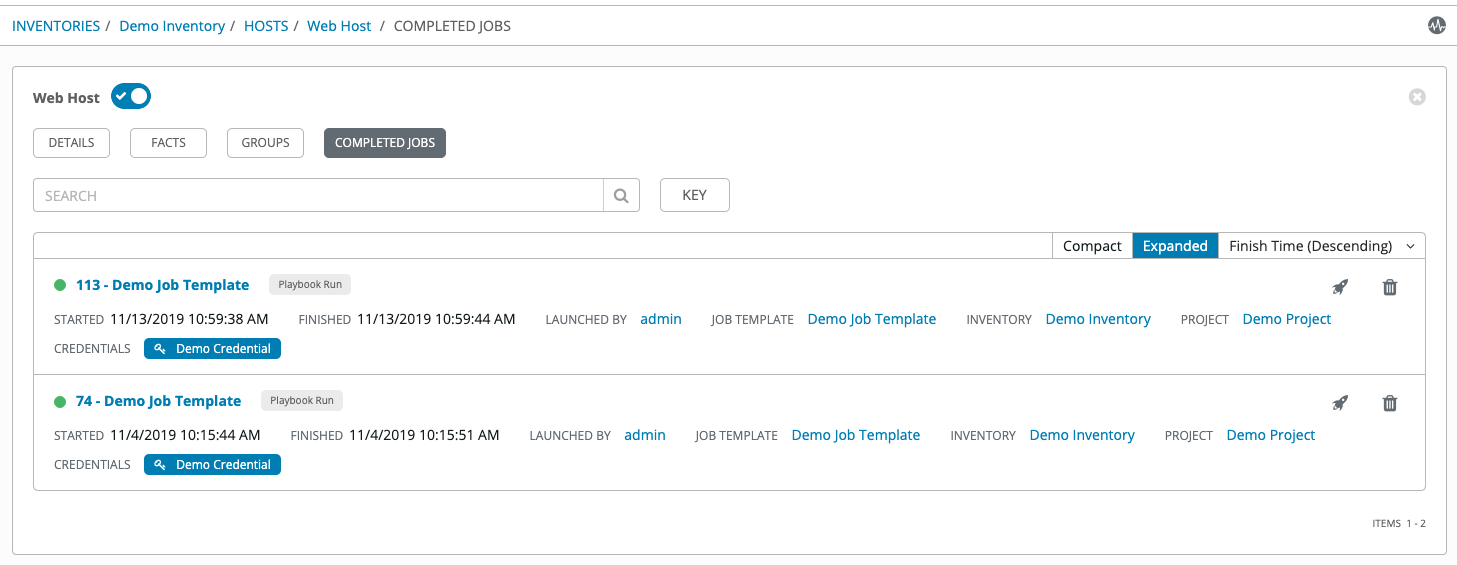Show the search KEY help
The width and height of the screenshot is (1457, 565).
[694, 196]
